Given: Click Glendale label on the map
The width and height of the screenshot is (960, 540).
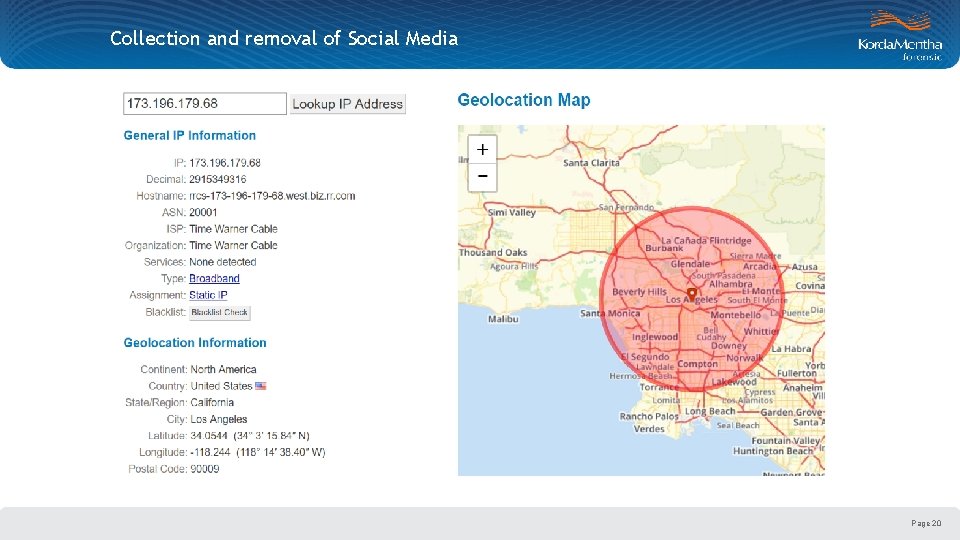Looking at the screenshot, I should tap(691, 264).
